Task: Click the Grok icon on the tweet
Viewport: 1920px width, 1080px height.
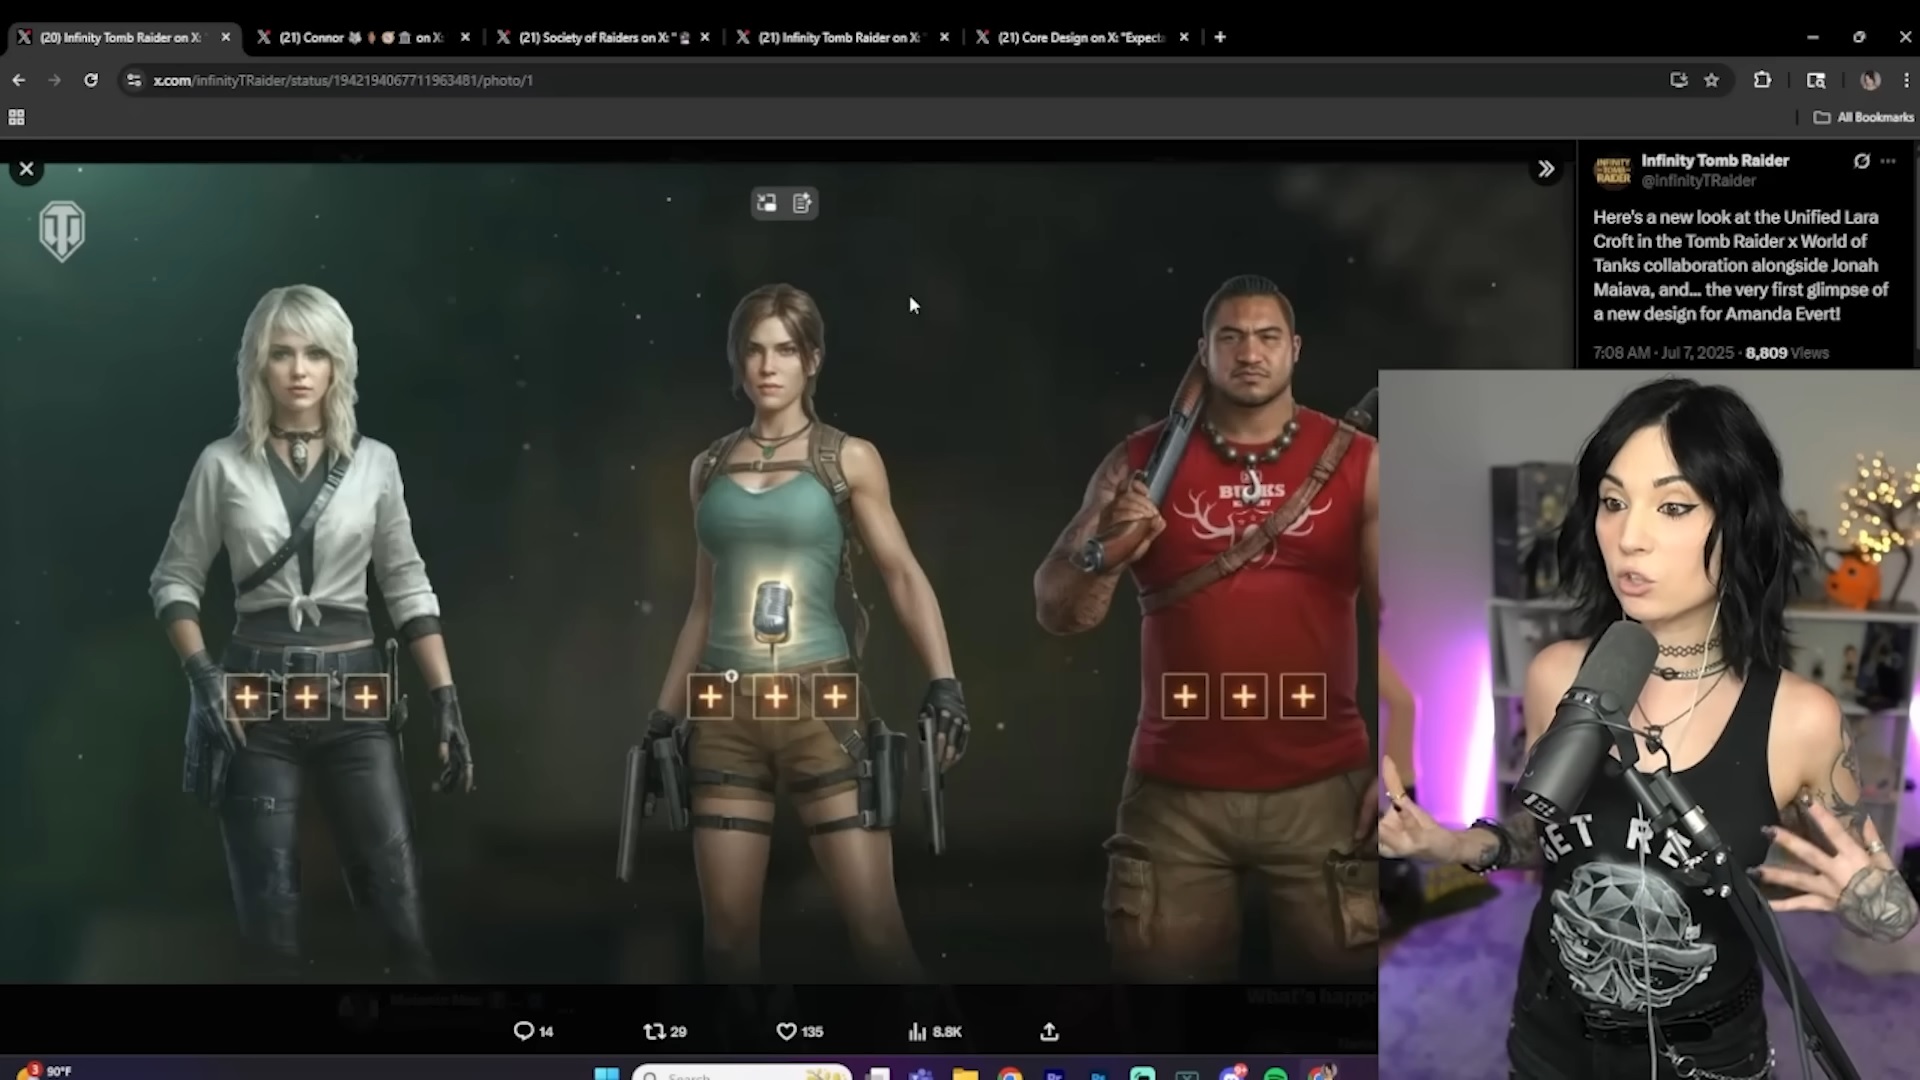Action: 1862,161
